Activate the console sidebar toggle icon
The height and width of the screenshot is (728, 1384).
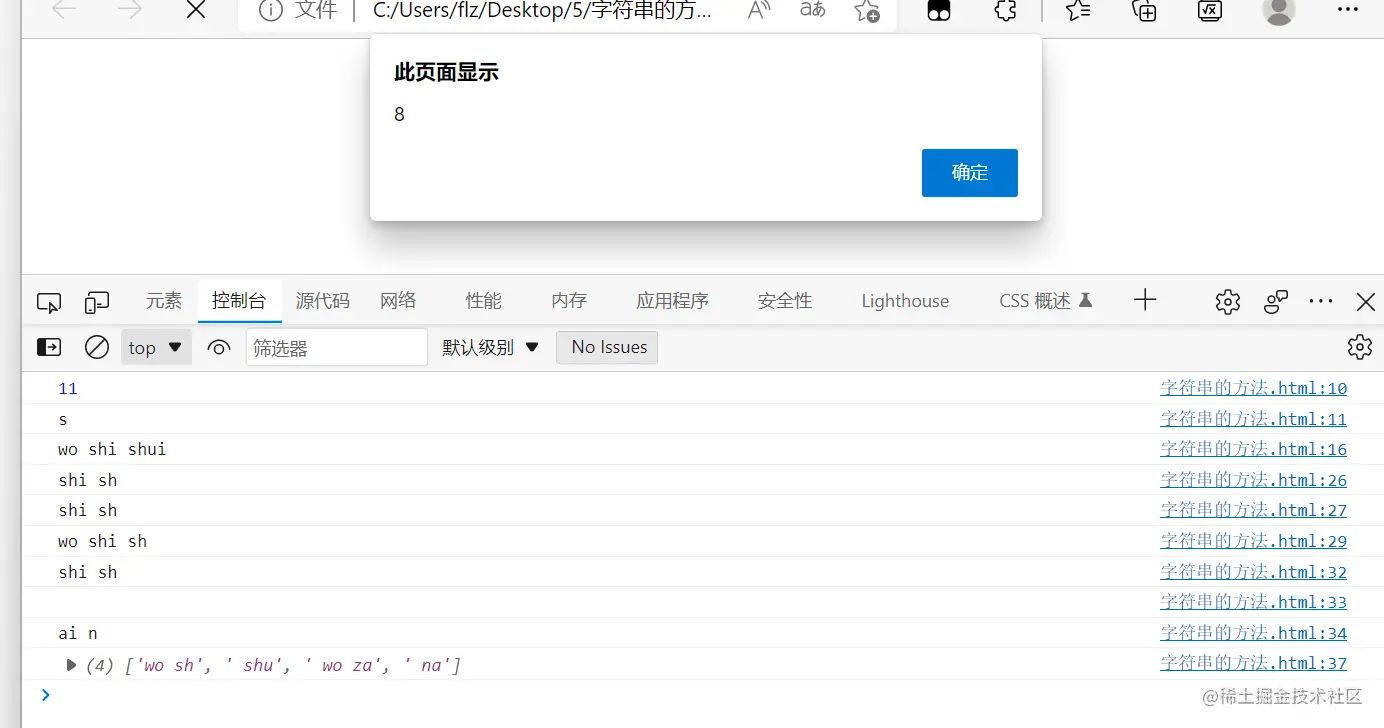[48, 347]
